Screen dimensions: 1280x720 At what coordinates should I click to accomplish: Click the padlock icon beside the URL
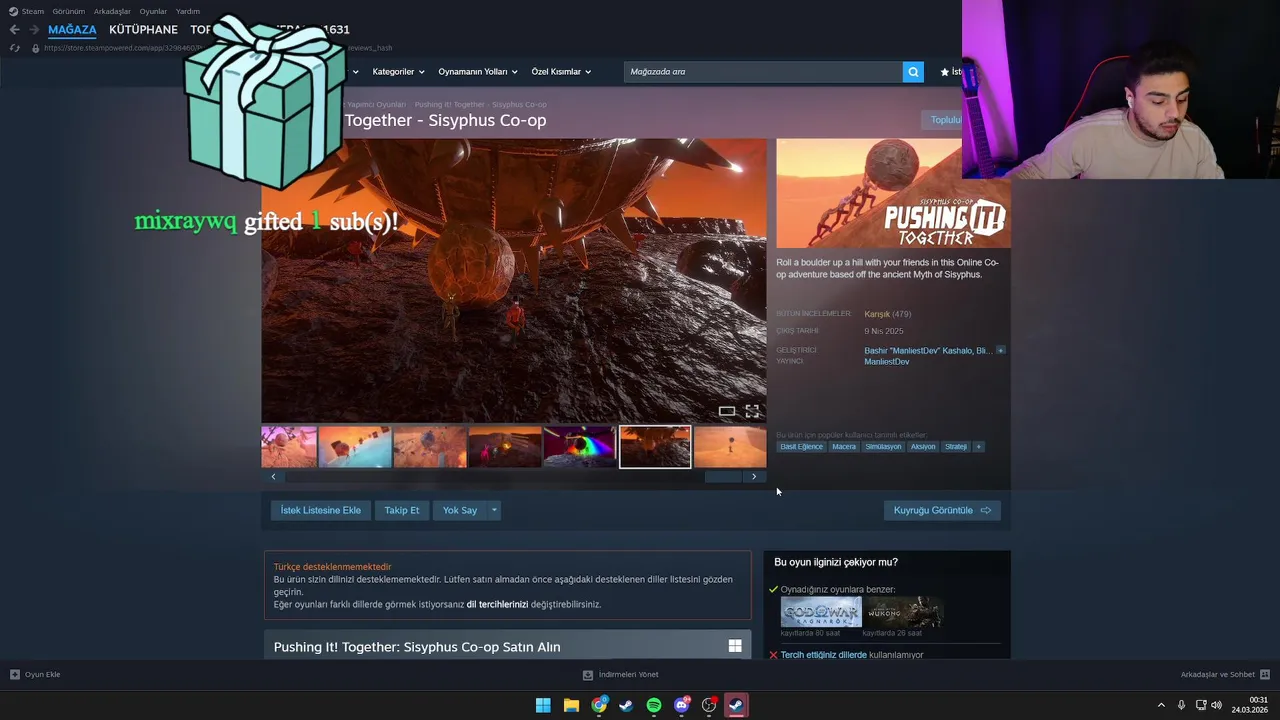[x=36, y=48]
